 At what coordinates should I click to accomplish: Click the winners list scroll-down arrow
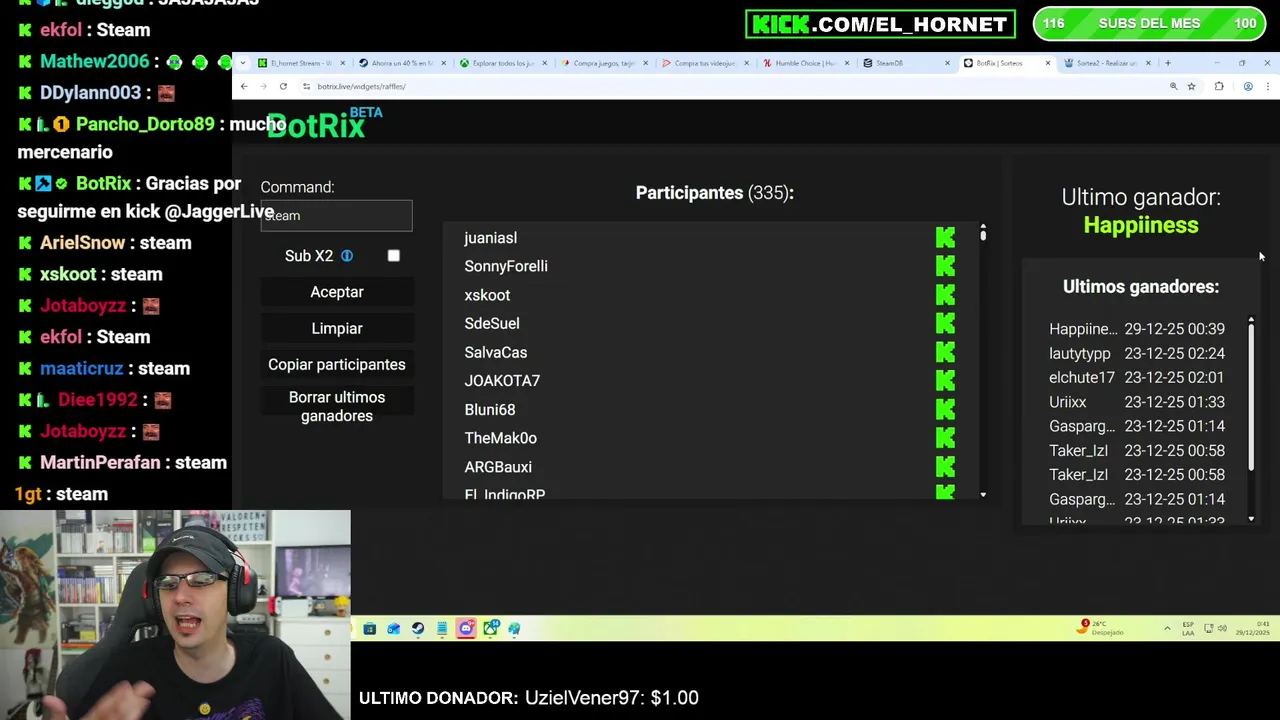(1251, 519)
